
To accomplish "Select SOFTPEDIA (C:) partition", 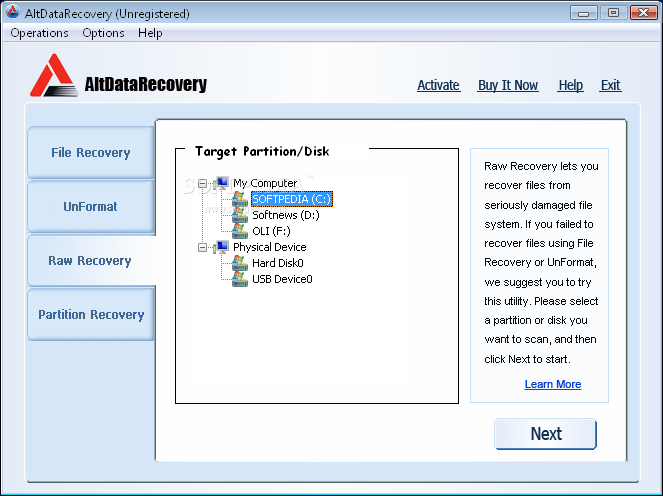I will pyautogui.click(x=292, y=199).
